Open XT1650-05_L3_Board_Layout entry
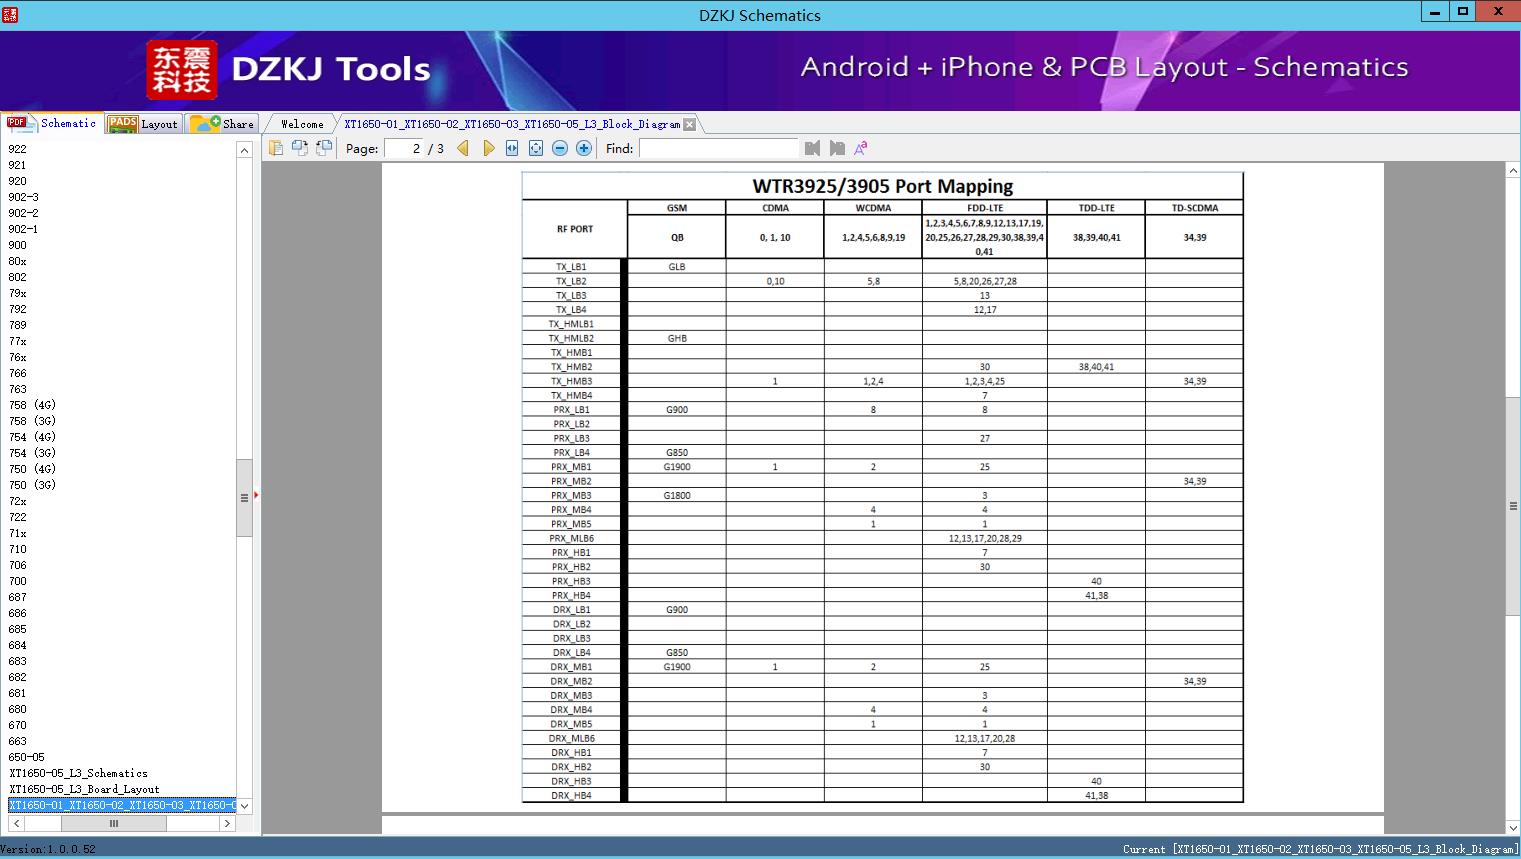The height and width of the screenshot is (859, 1521). [84, 789]
